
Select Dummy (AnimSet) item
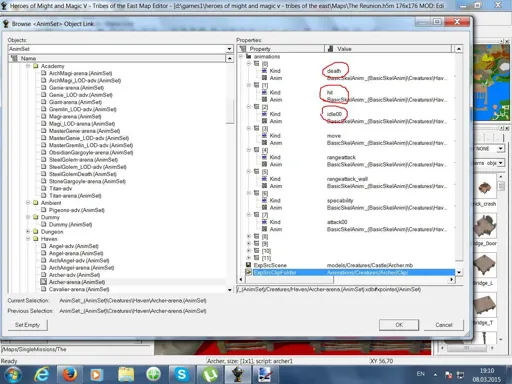[70, 224]
